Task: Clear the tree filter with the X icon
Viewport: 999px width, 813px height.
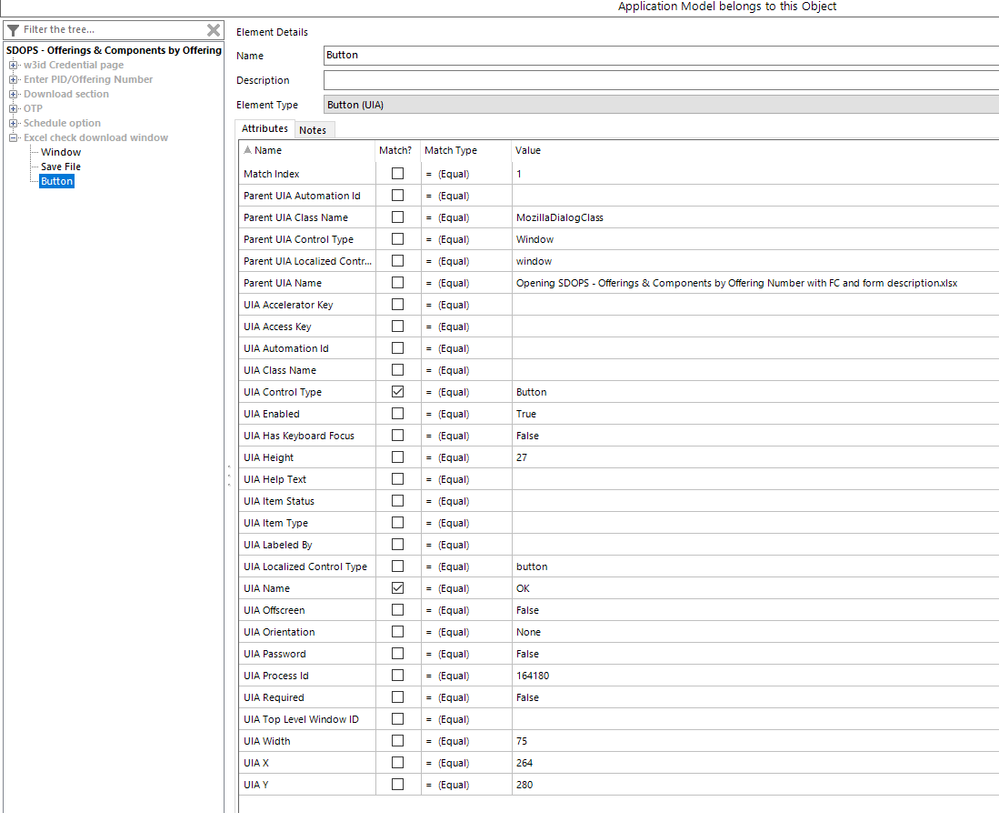Action: coord(213,30)
